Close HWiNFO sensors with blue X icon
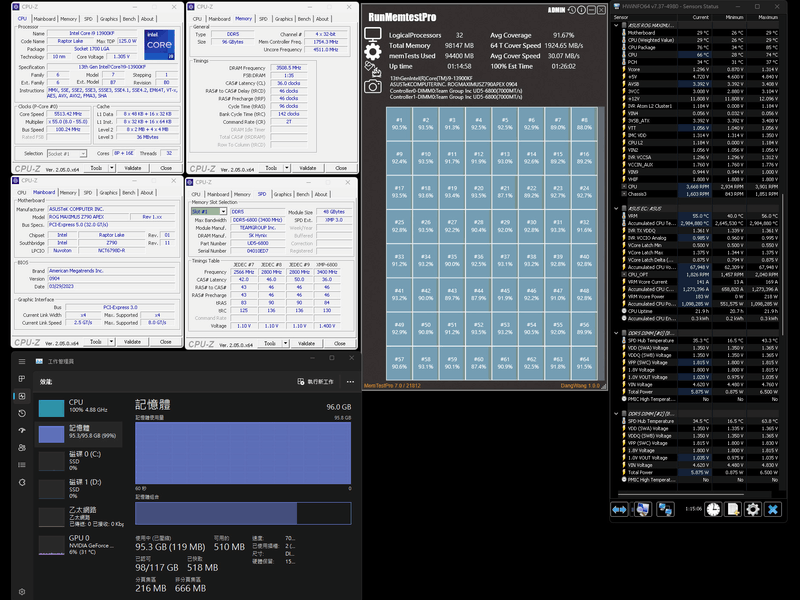 click(773, 509)
